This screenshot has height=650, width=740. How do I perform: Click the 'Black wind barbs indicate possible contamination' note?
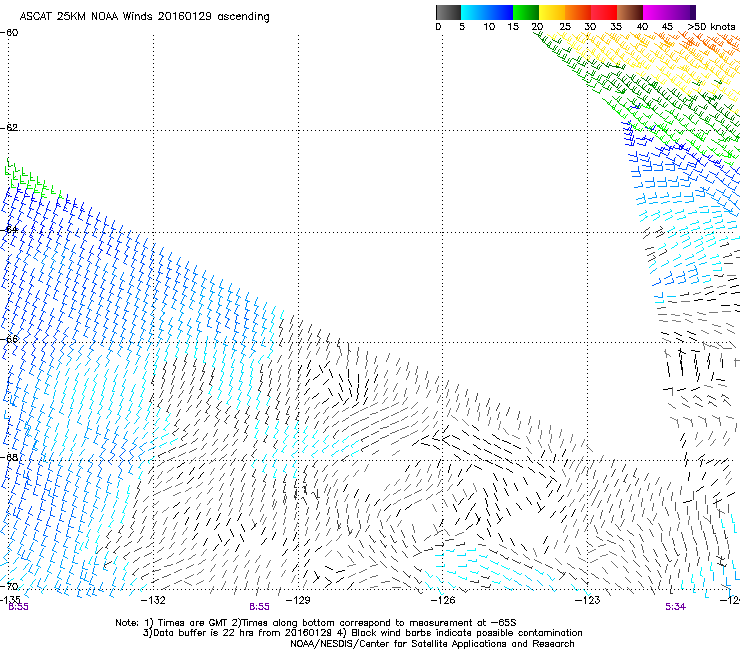tap(466, 633)
